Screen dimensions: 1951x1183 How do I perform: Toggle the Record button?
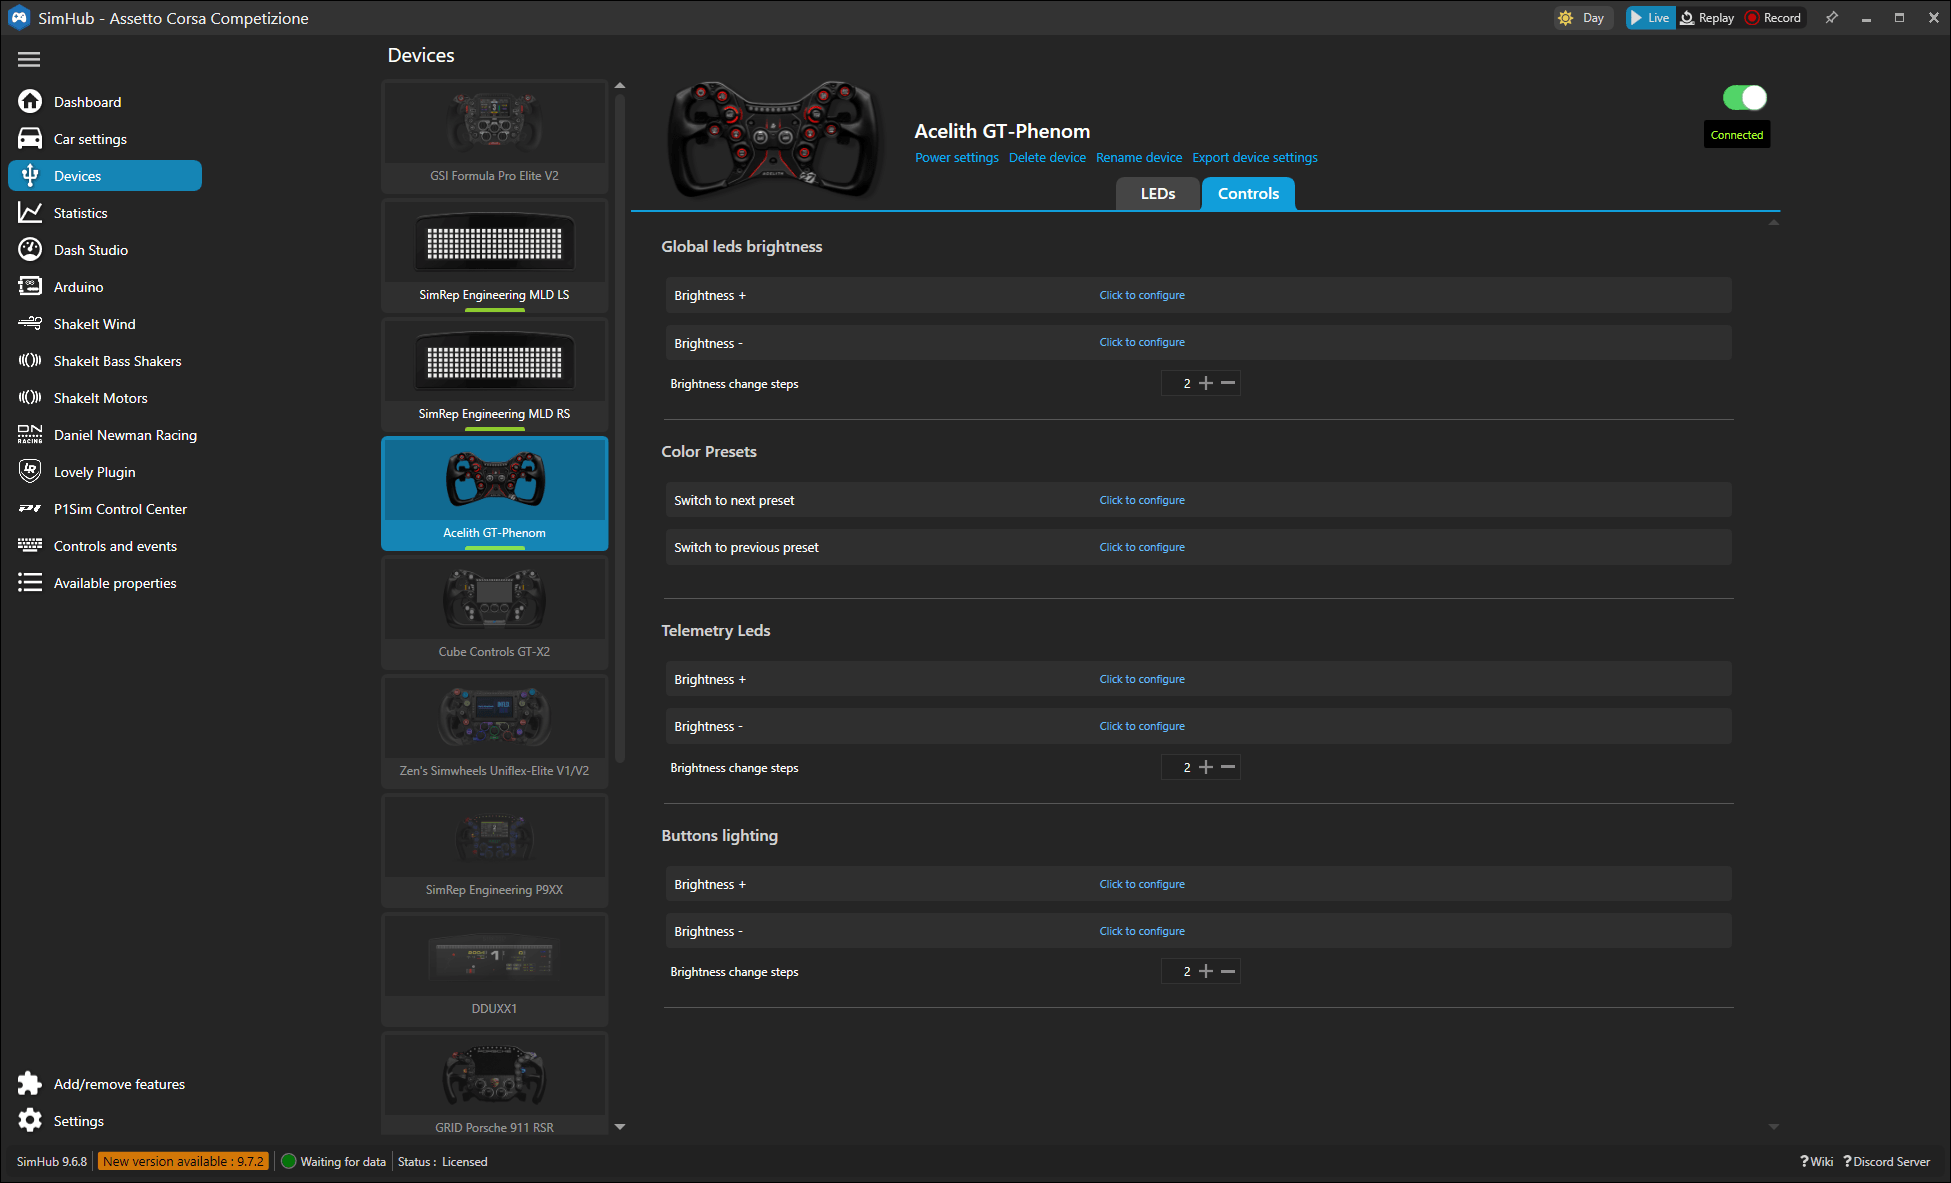tap(1773, 18)
